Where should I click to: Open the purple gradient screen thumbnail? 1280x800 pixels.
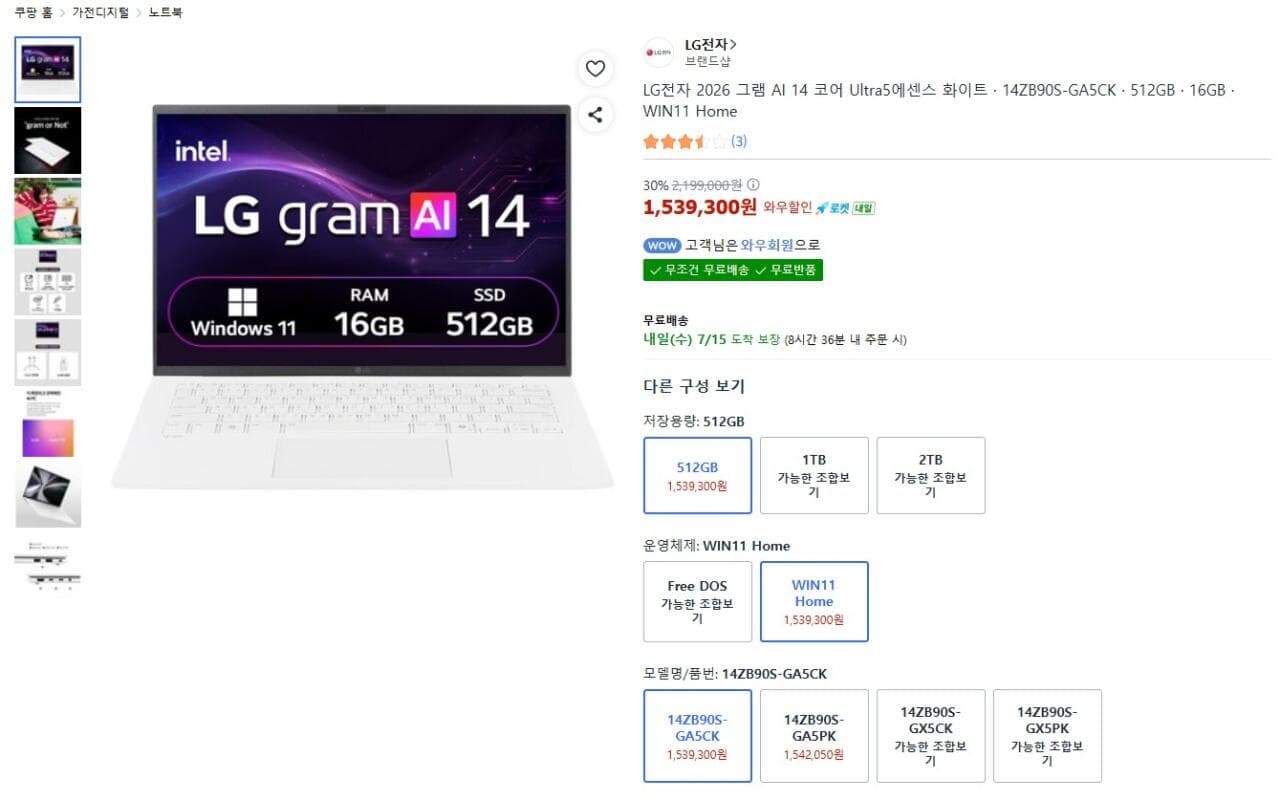tap(48, 424)
